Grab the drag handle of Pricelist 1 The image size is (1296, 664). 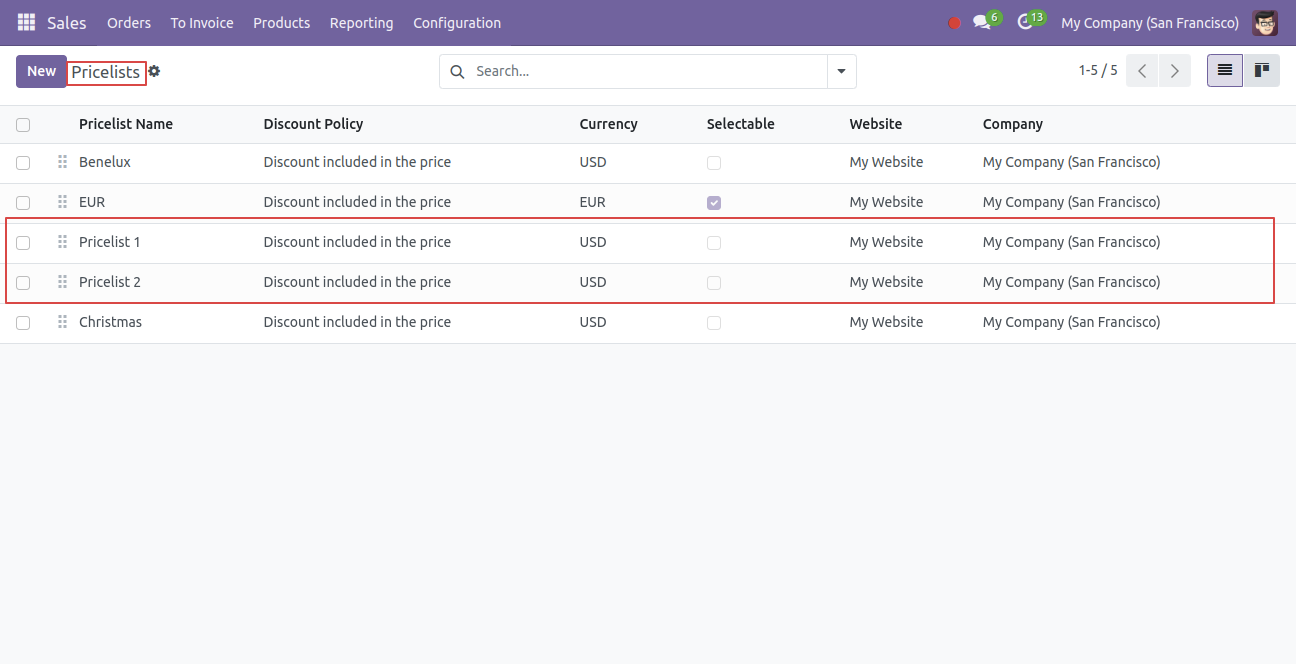(x=62, y=242)
